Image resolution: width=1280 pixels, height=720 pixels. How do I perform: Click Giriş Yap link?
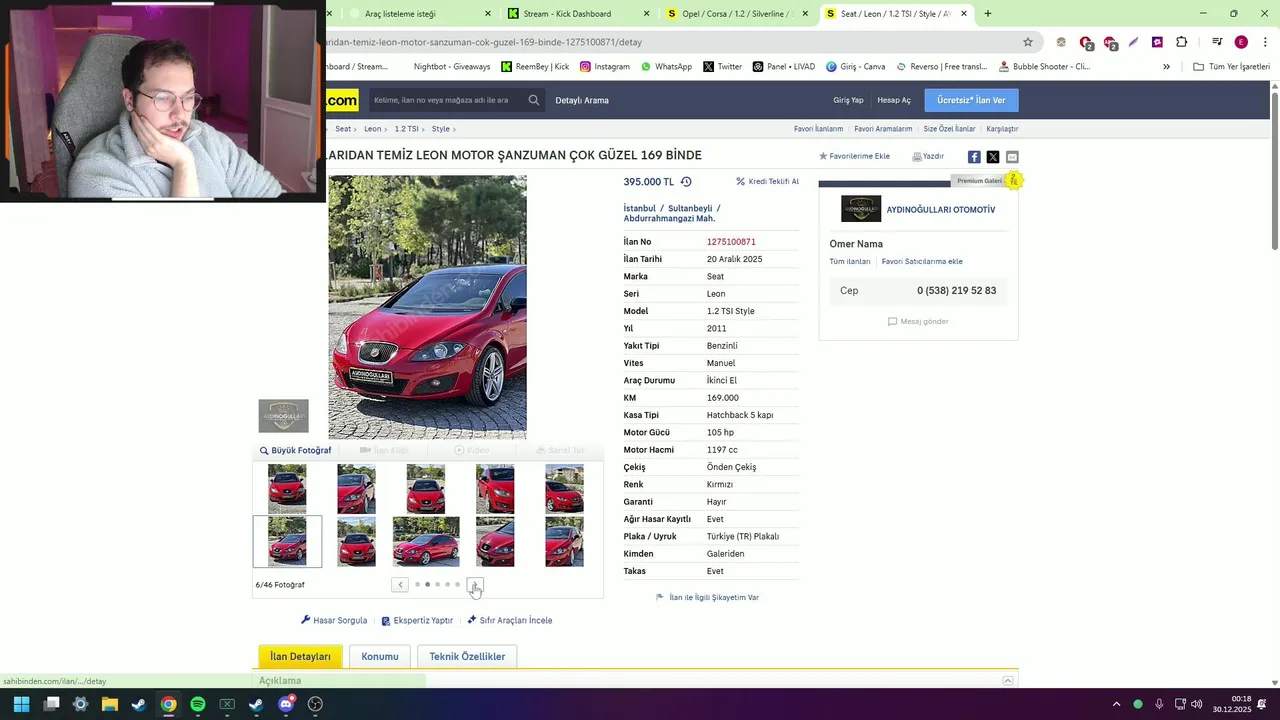848,100
